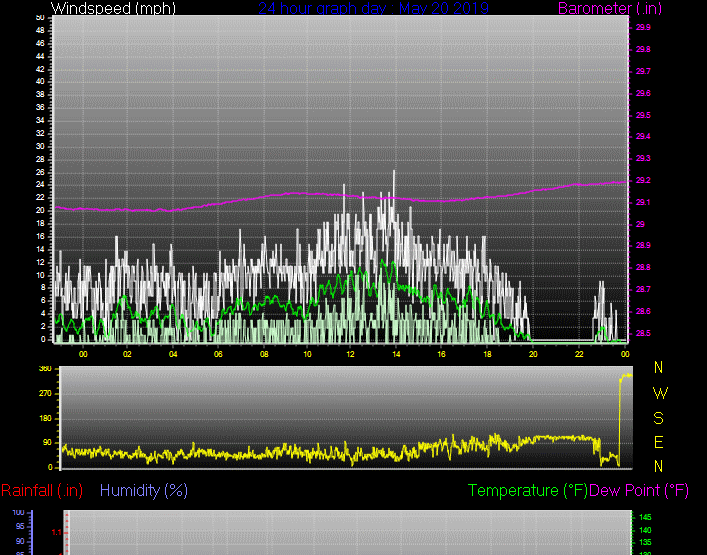Click the 4 tick on windspeed axis
Viewport: 707px width, 555px height.
click(x=43, y=313)
